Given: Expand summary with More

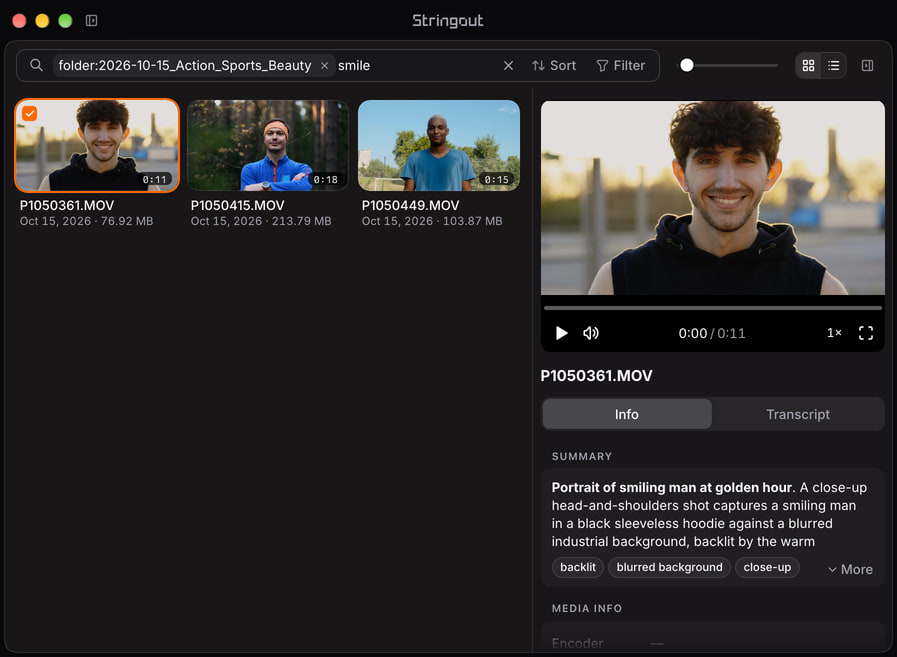Looking at the screenshot, I should (x=851, y=569).
